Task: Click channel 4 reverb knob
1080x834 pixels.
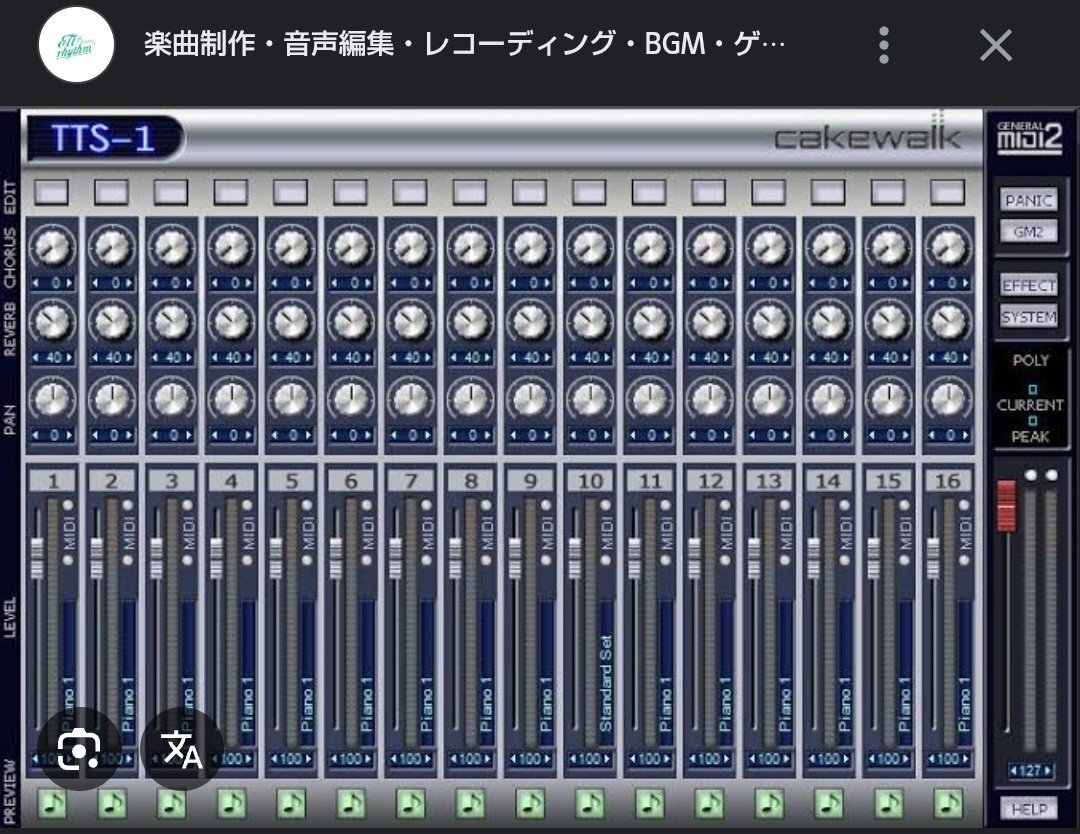Action: pyautogui.click(x=231, y=321)
